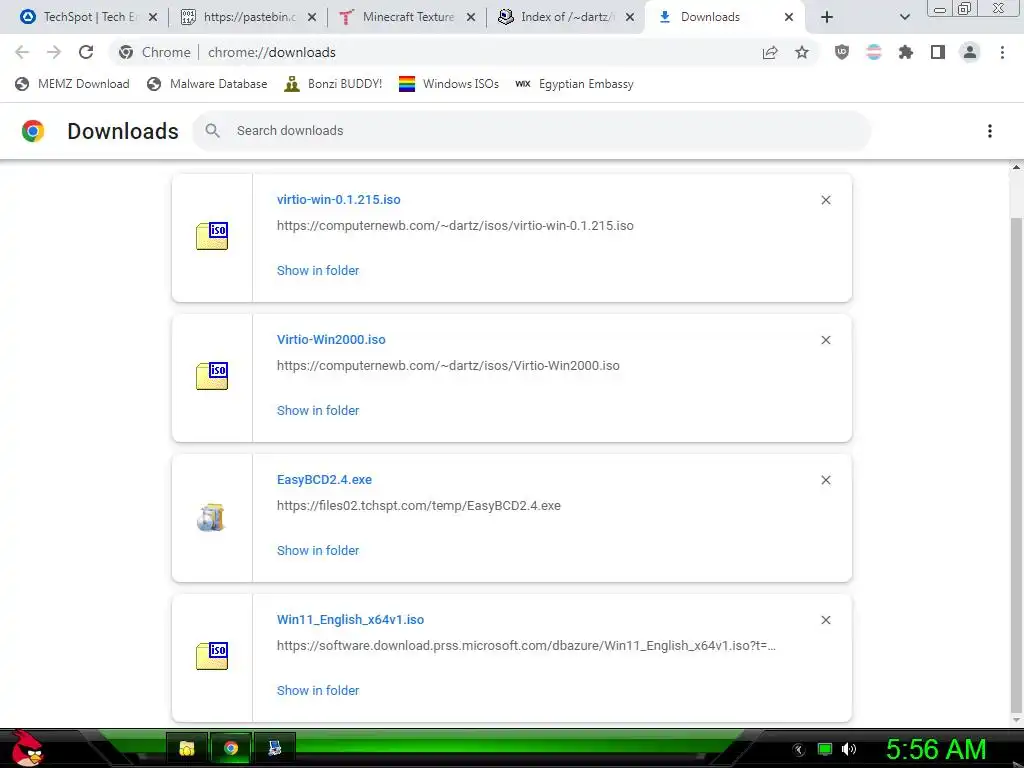Image resolution: width=1024 pixels, height=768 pixels.
Task: Open the uBlock Origin extension icon
Action: (x=842, y=52)
